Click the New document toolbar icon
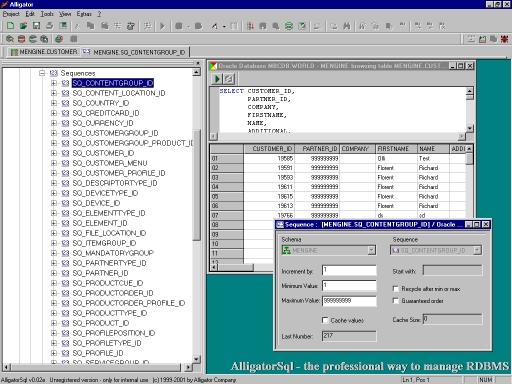 10,26
